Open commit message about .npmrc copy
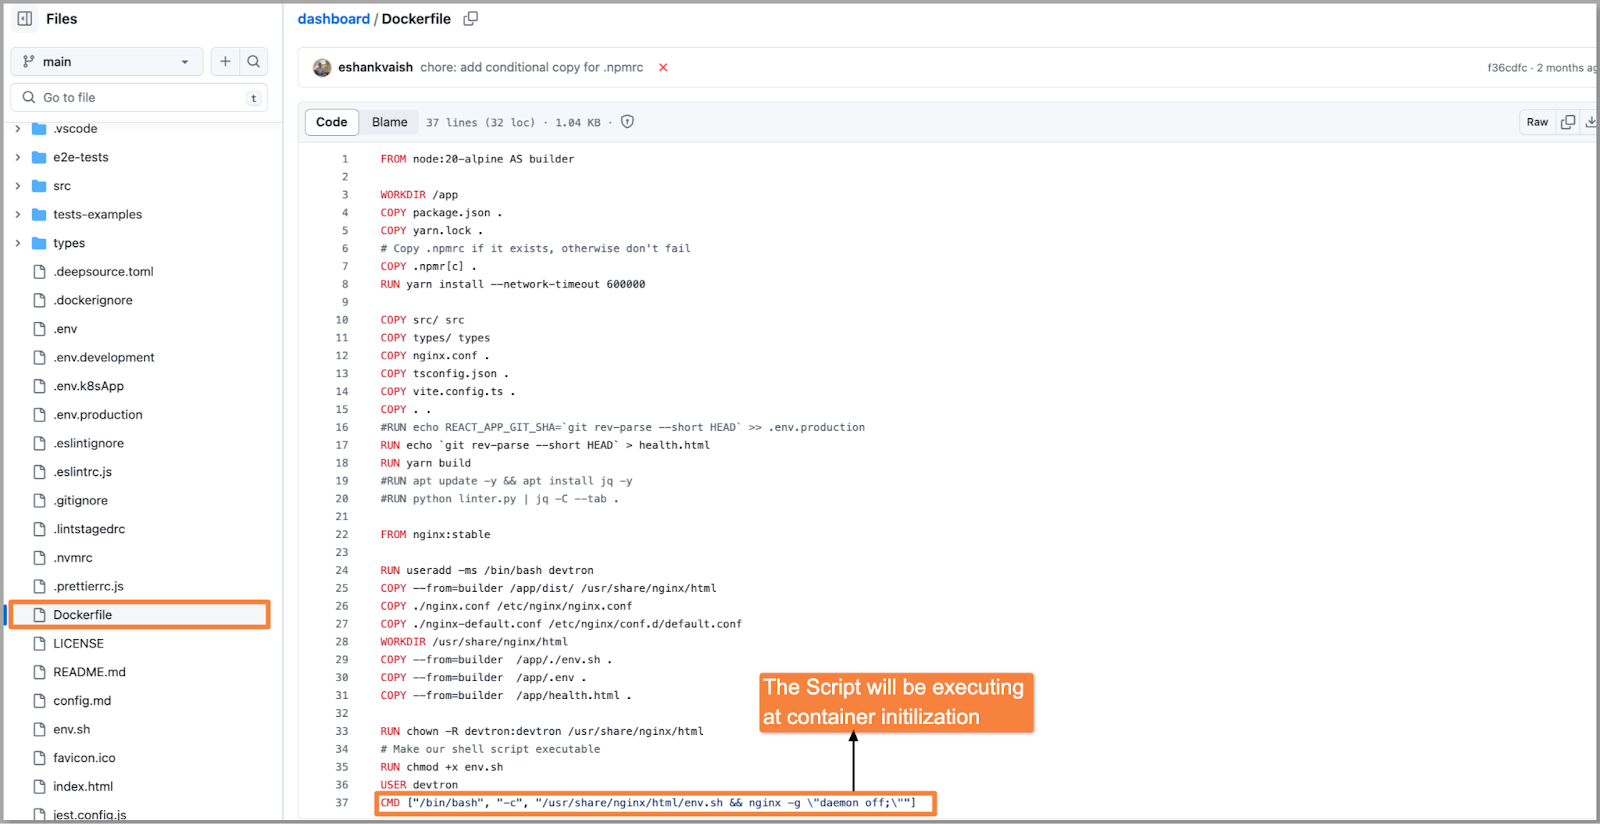The height and width of the screenshot is (824, 1600). click(x=532, y=68)
